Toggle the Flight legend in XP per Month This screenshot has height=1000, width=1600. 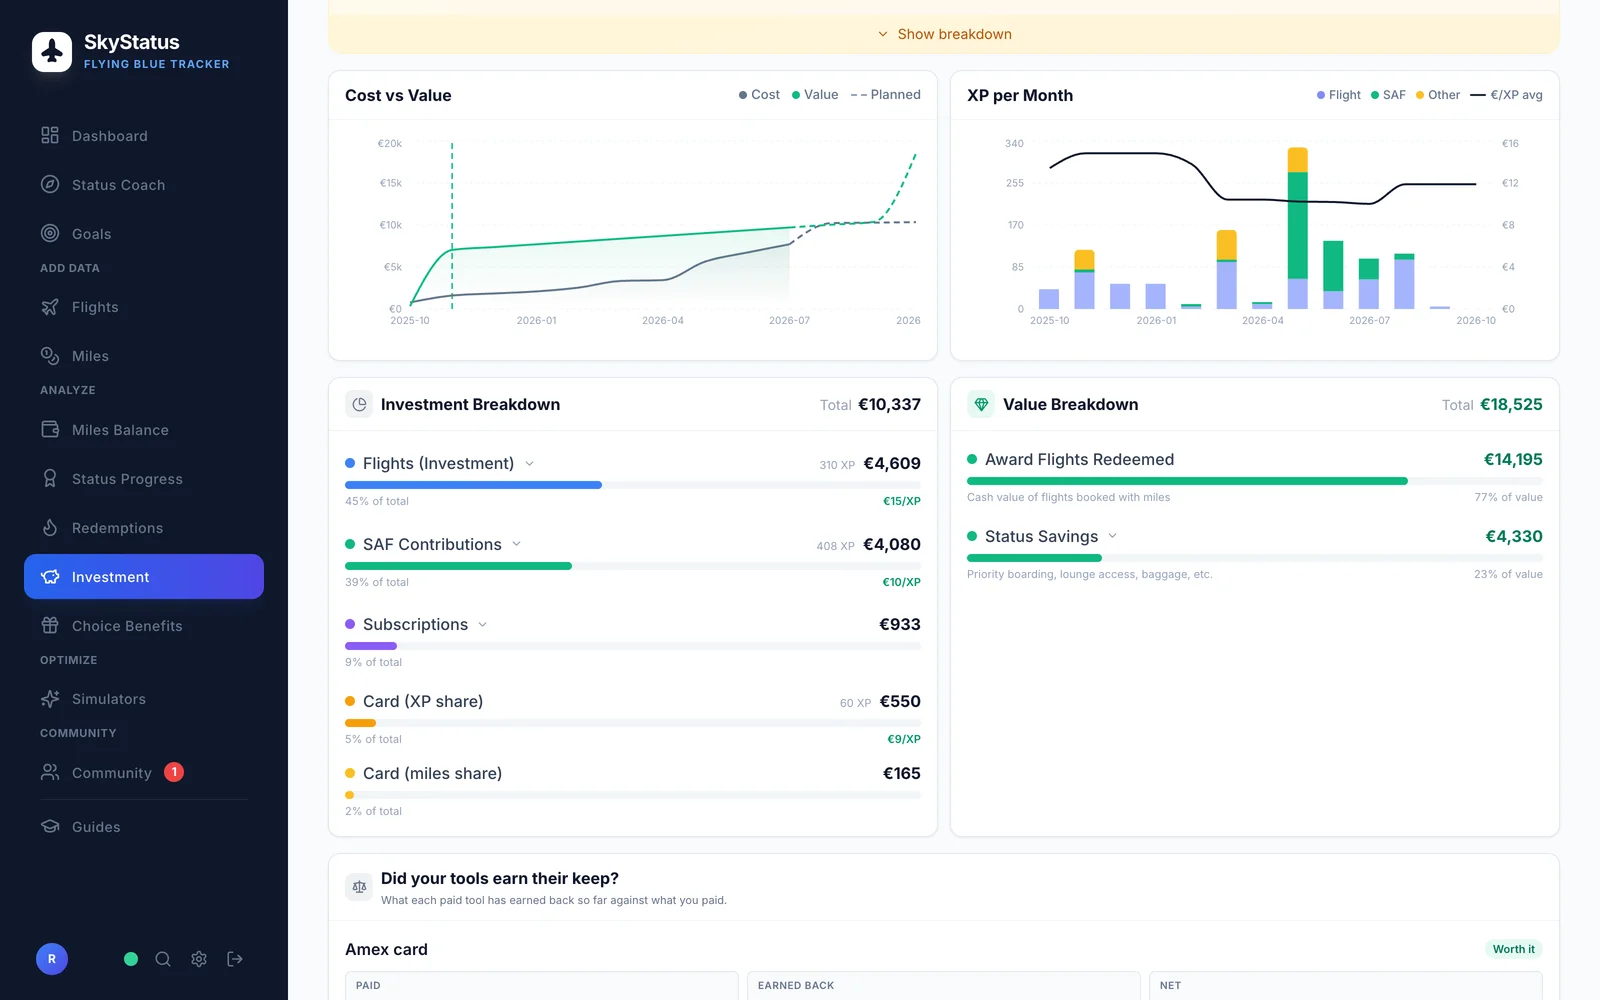tap(1339, 95)
